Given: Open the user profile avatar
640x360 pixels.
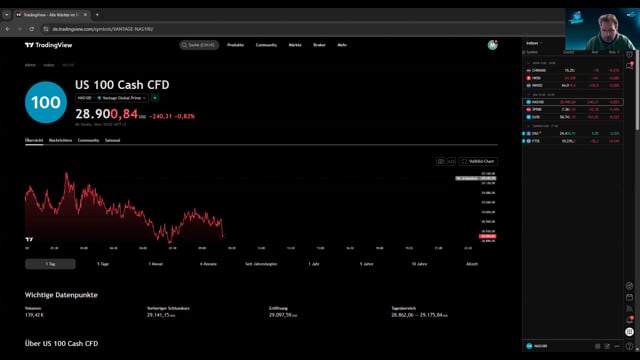Looking at the screenshot, I should click(x=493, y=45).
